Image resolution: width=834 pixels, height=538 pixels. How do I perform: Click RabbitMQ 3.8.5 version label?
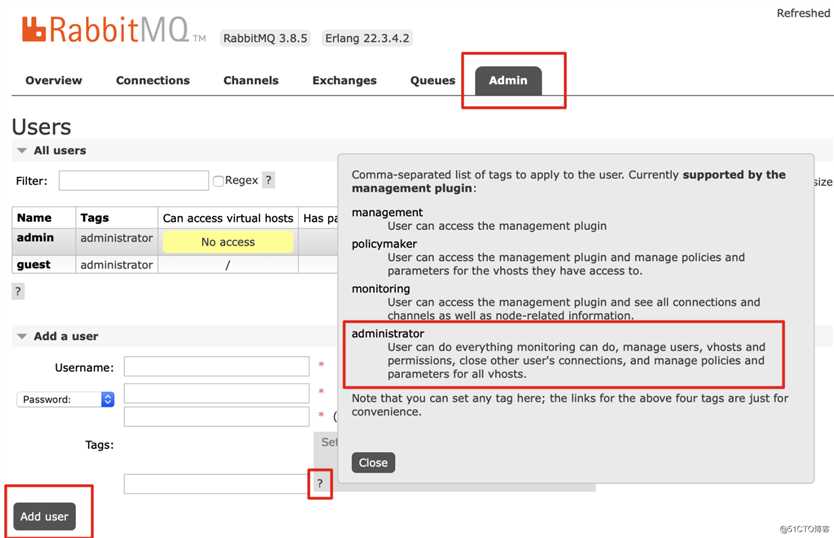pyautogui.click(x=265, y=38)
